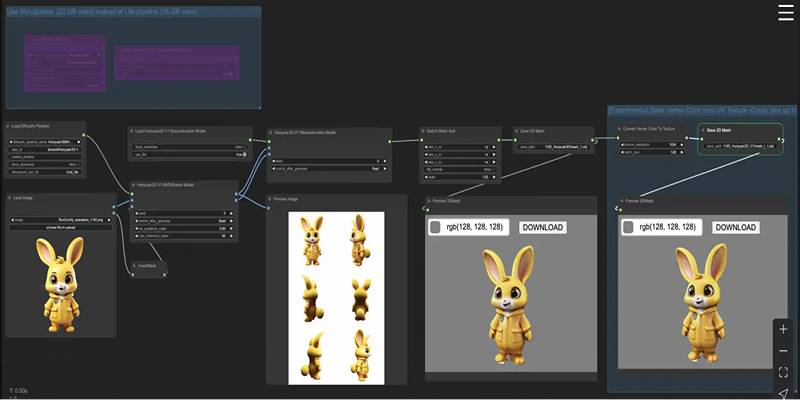
Task: Increase seed in the MVDiffusion Model node
Action: click(231, 213)
